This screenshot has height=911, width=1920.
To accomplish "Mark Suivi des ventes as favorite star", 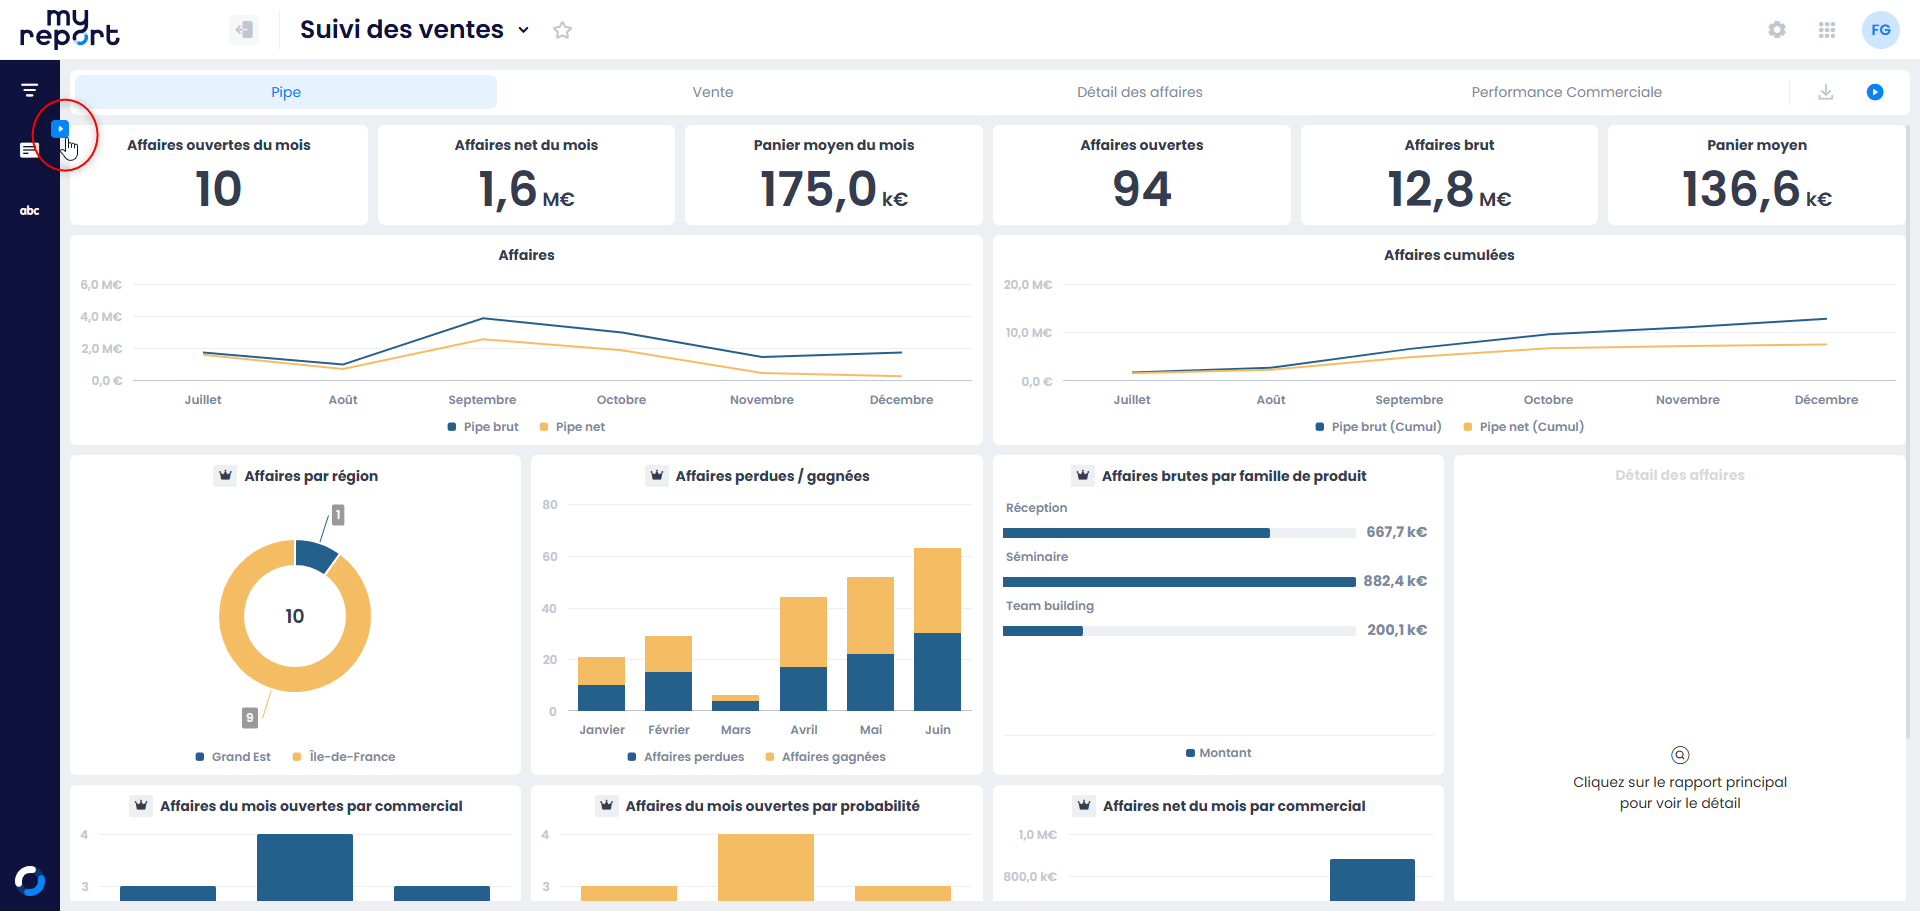I will [562, 30].
